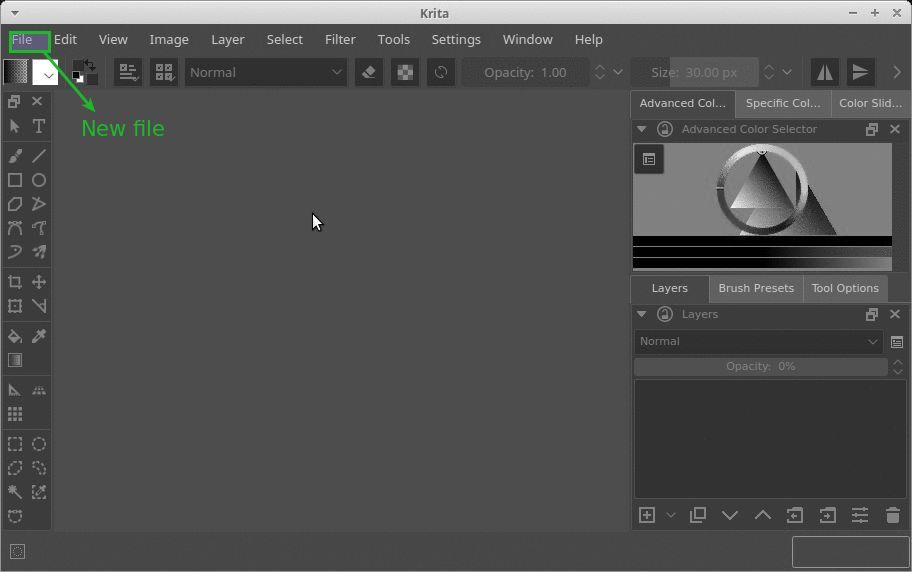The height and width of the screenshot is (572, 912).
Task: Open the Window menu
Action: click(528, 40)
